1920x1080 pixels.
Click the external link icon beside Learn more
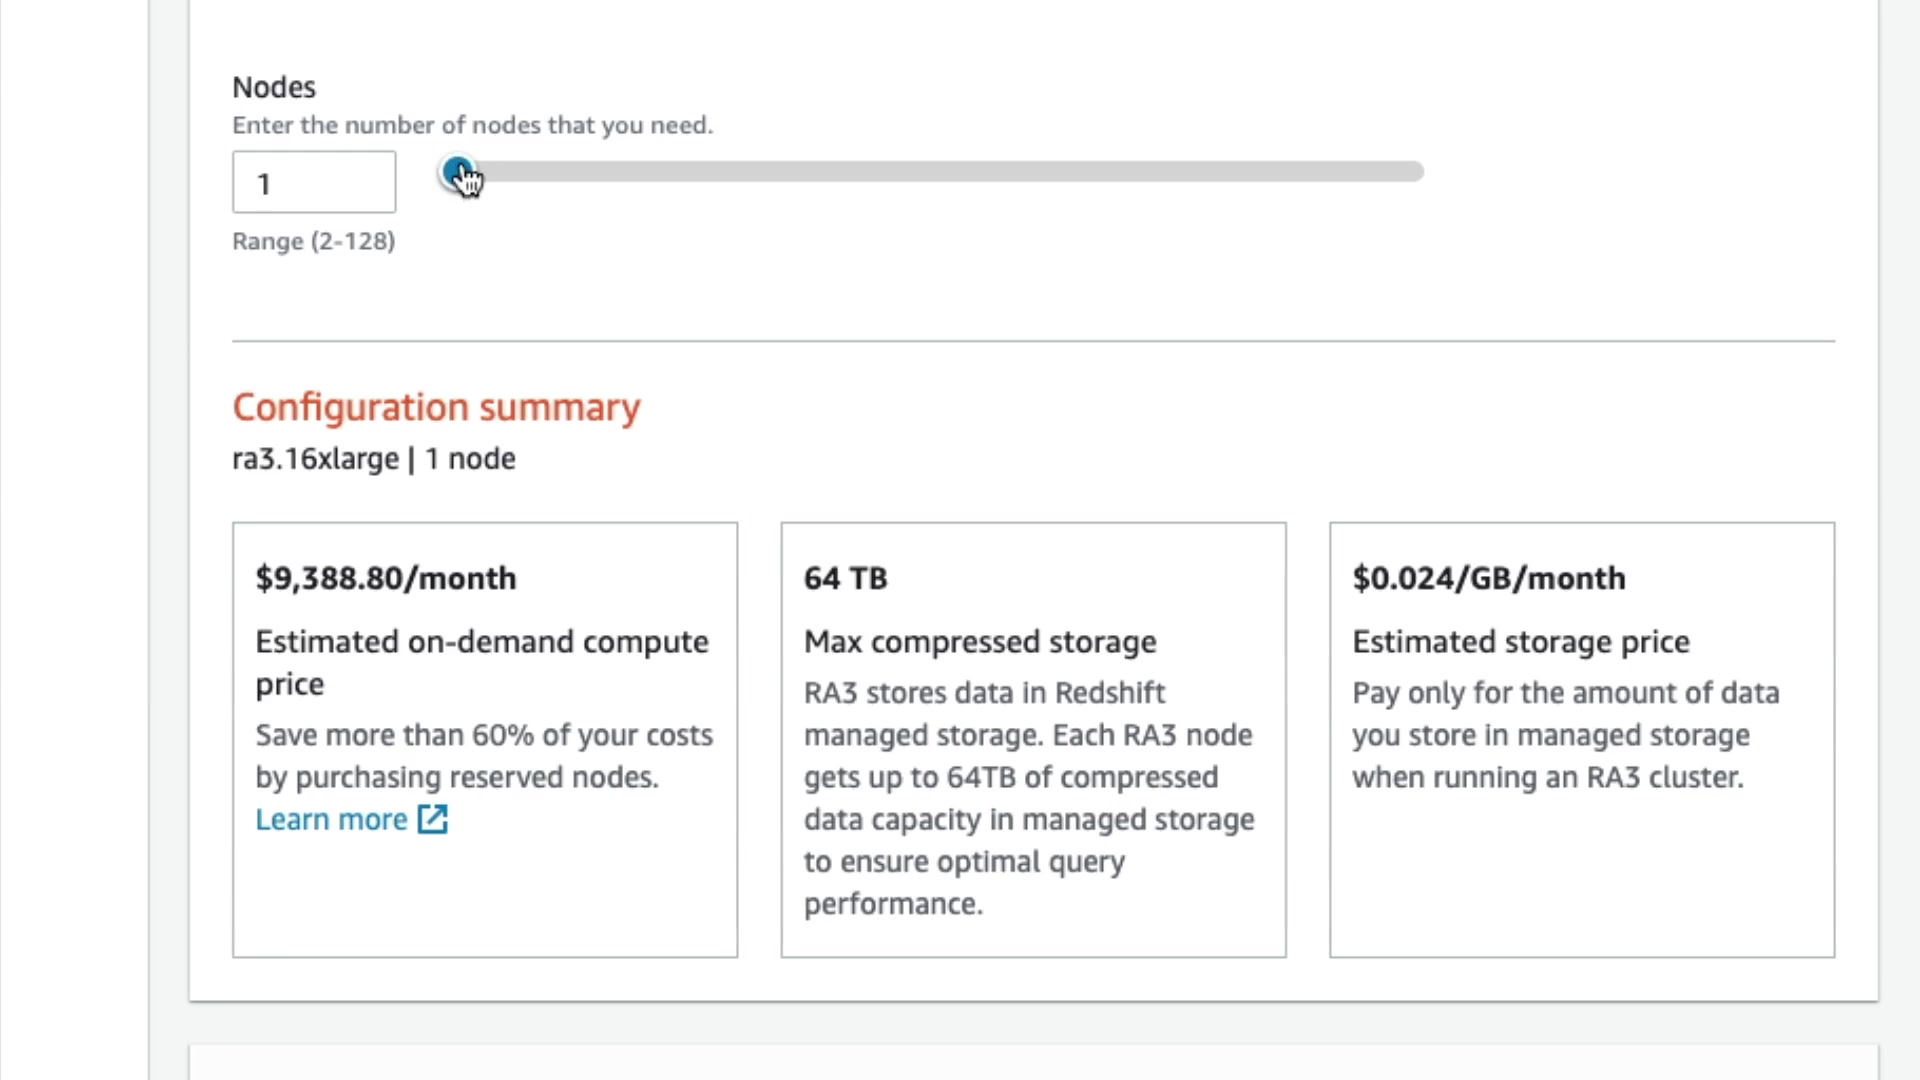[x=432, y=820]
